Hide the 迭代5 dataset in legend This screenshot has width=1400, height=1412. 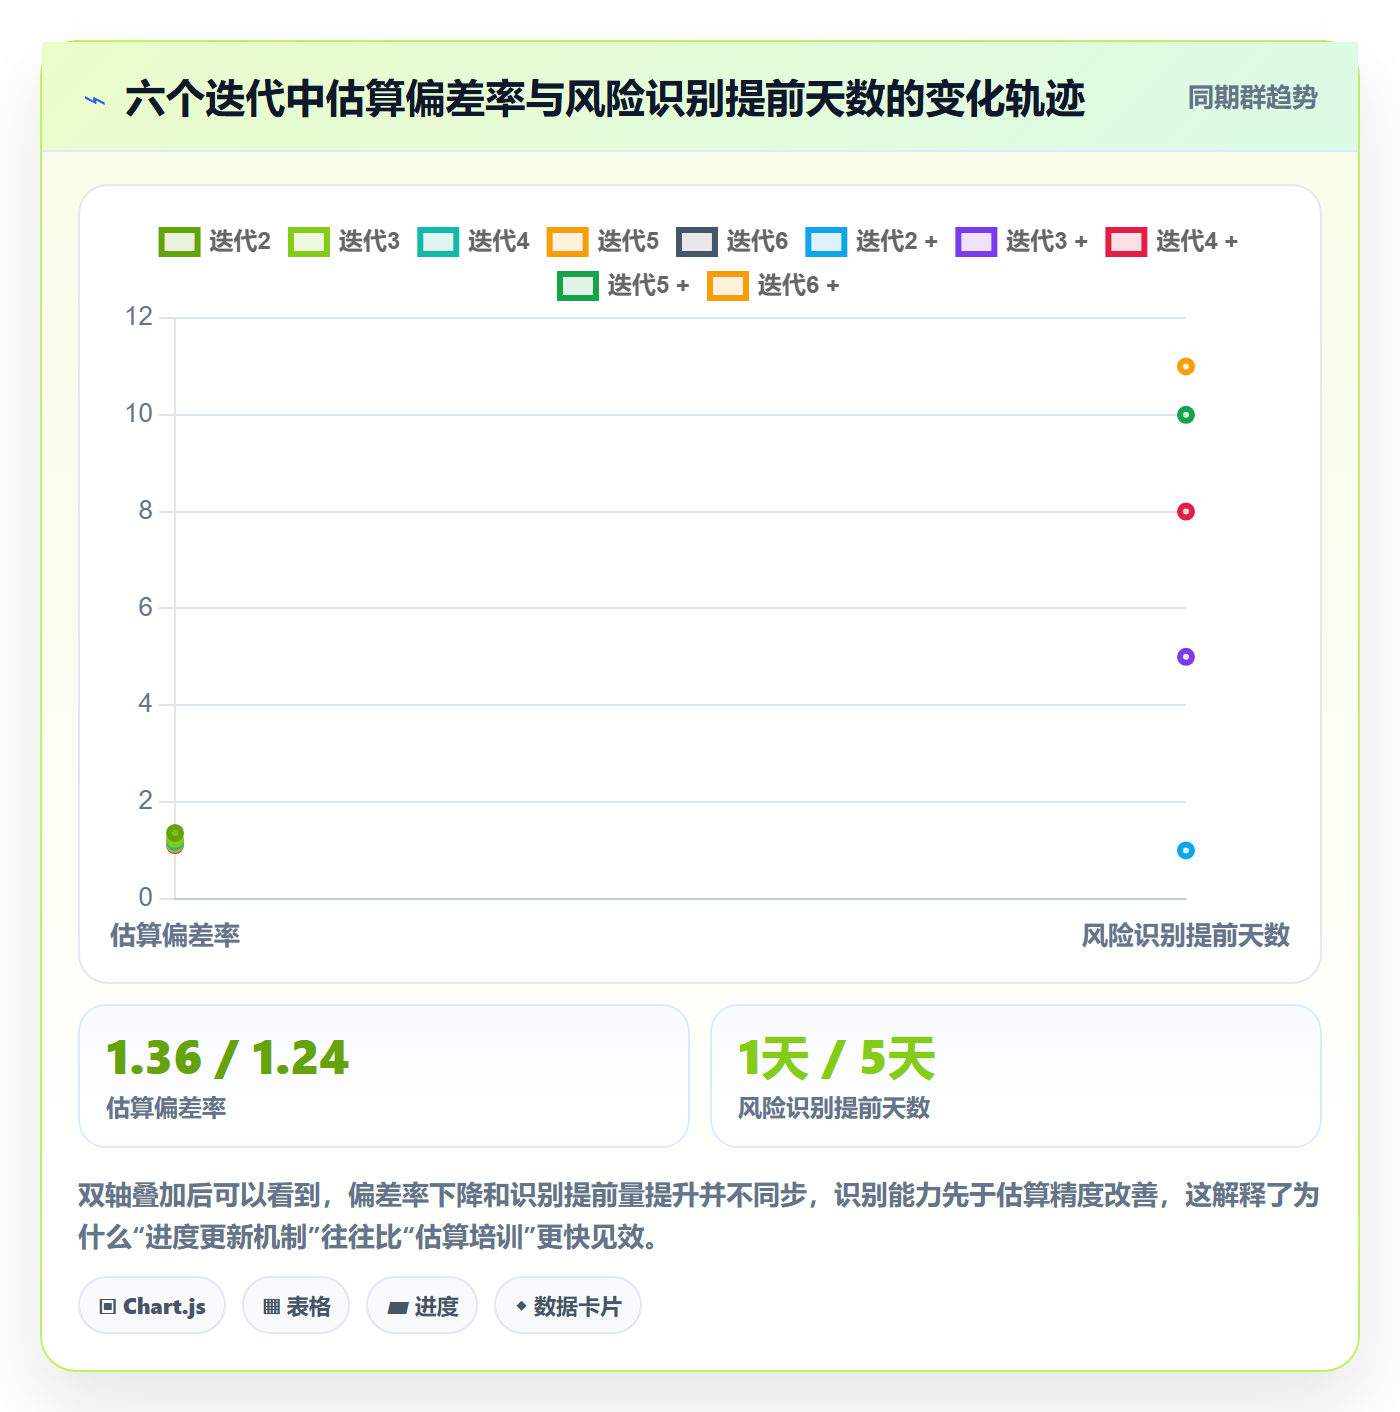click(603, 242)
